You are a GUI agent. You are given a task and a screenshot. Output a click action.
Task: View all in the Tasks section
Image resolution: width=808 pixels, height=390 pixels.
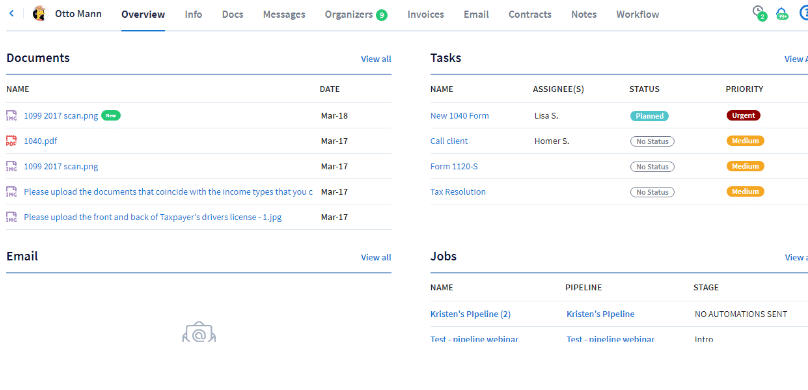(796, 59)
